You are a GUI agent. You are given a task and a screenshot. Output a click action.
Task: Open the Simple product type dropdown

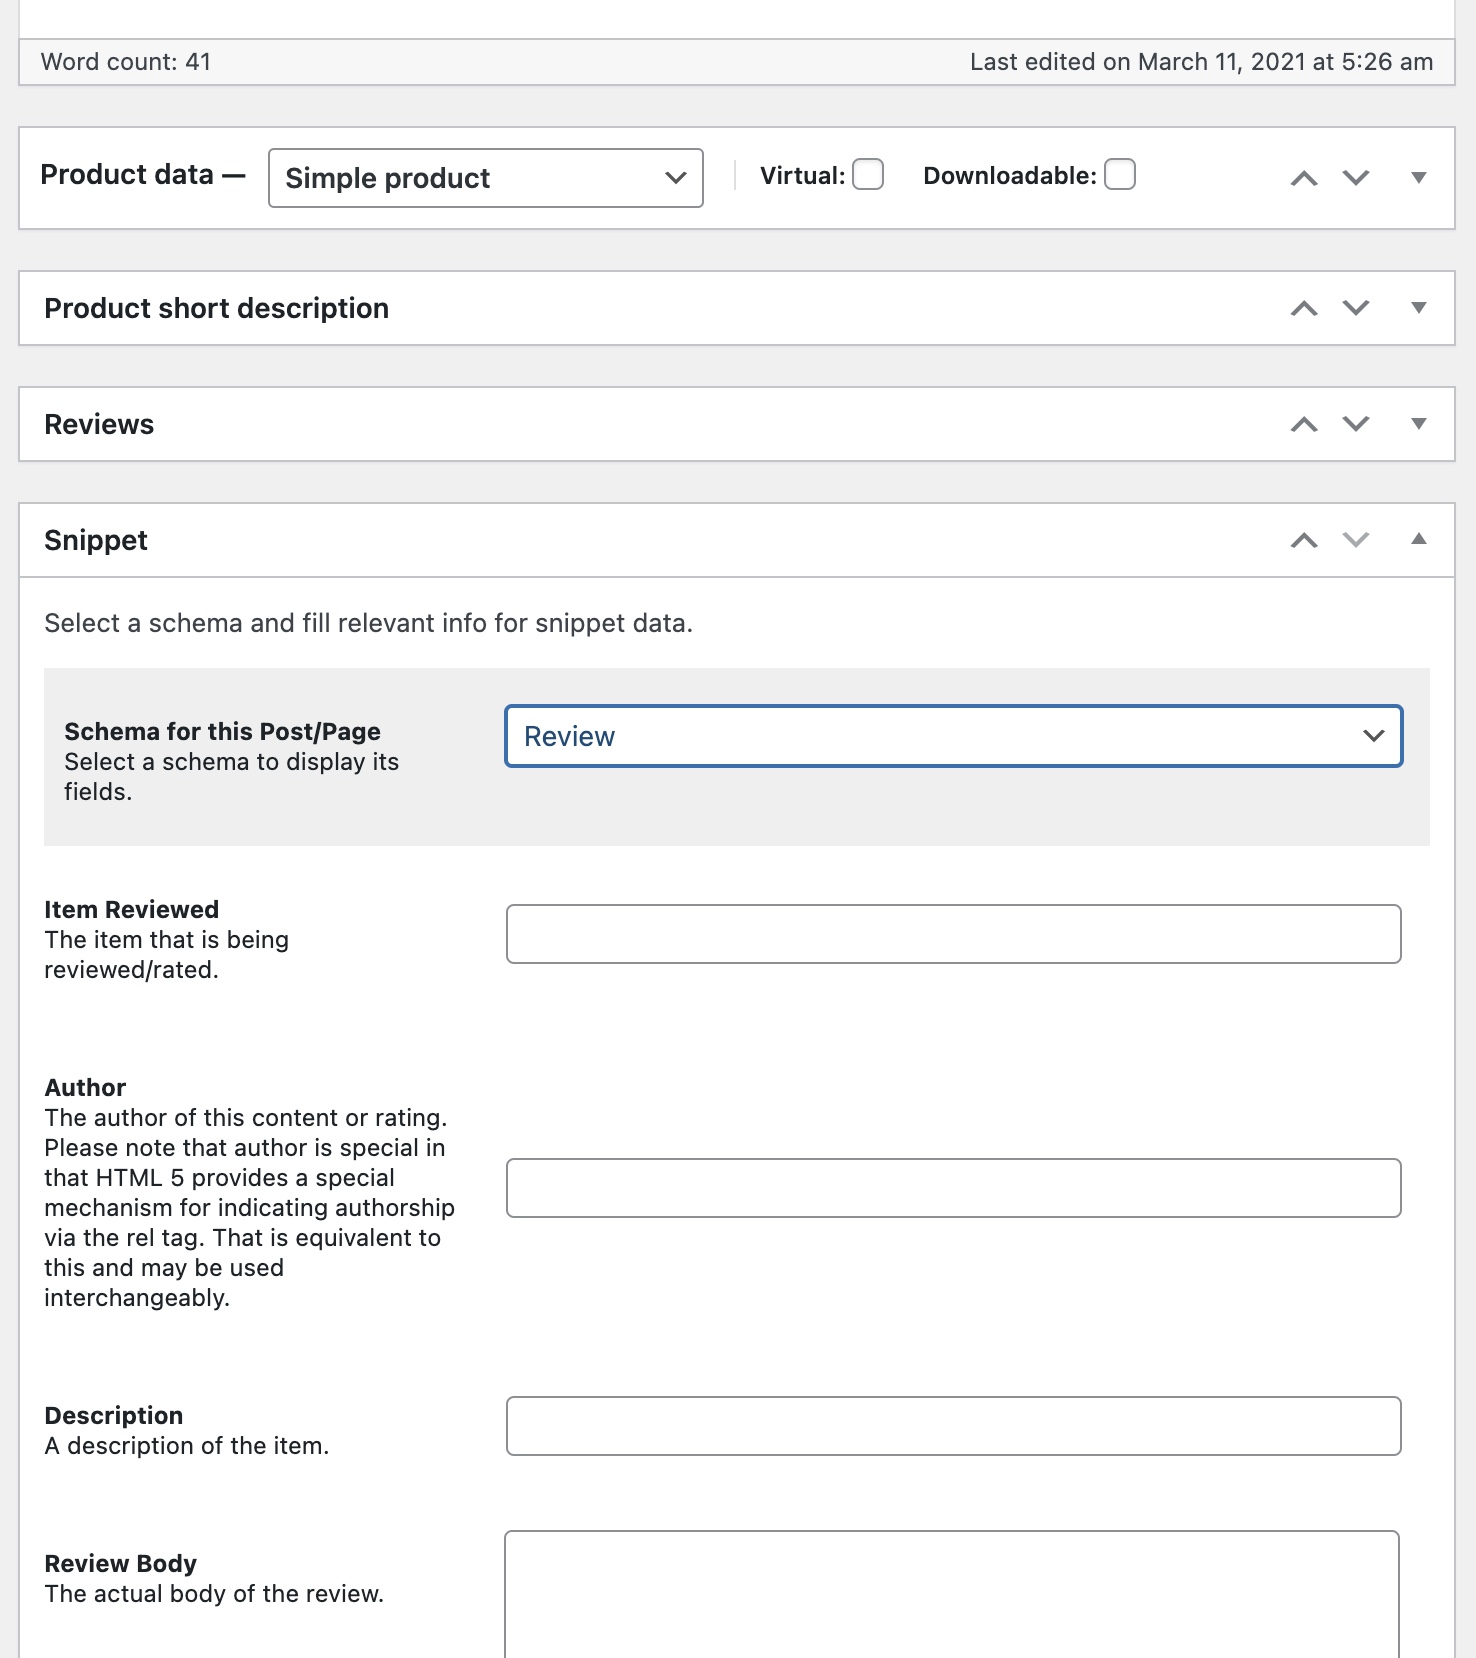(486, 178)
